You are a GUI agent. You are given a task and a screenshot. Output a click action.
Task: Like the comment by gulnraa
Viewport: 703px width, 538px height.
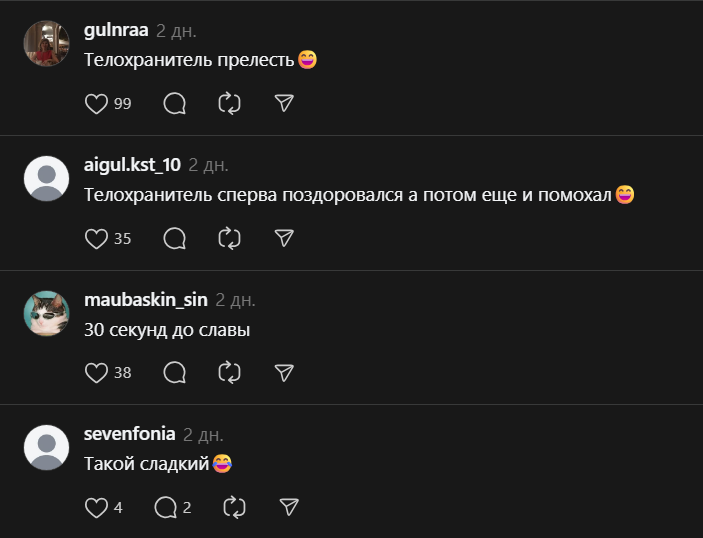[x=96, y=104]
